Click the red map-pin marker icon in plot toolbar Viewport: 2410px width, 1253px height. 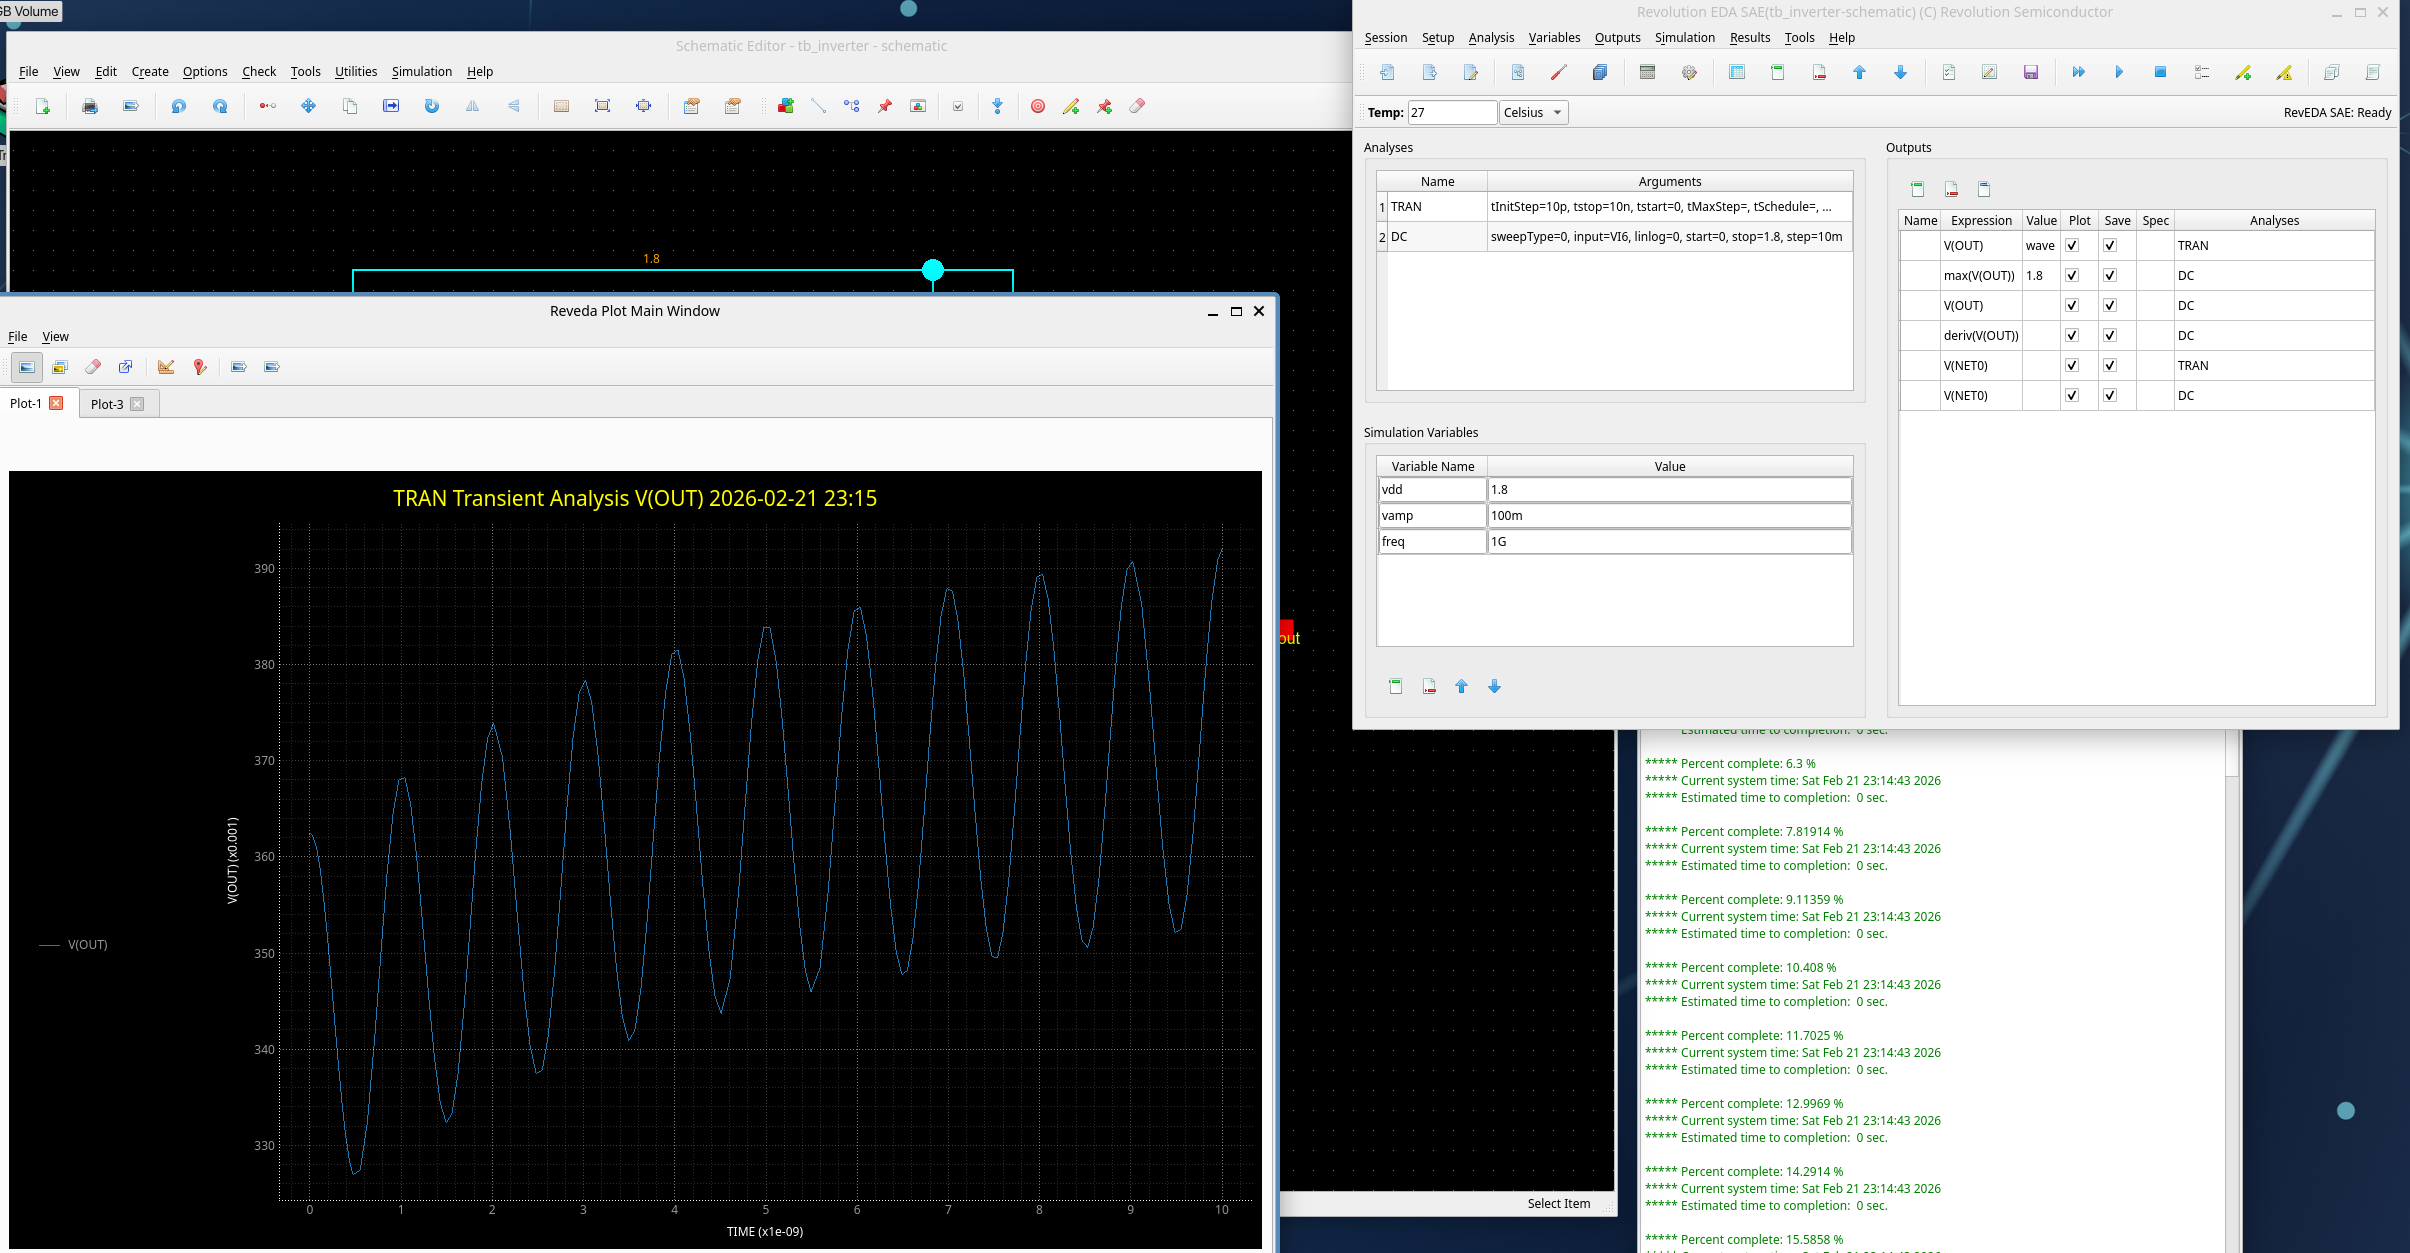point(200,367)
